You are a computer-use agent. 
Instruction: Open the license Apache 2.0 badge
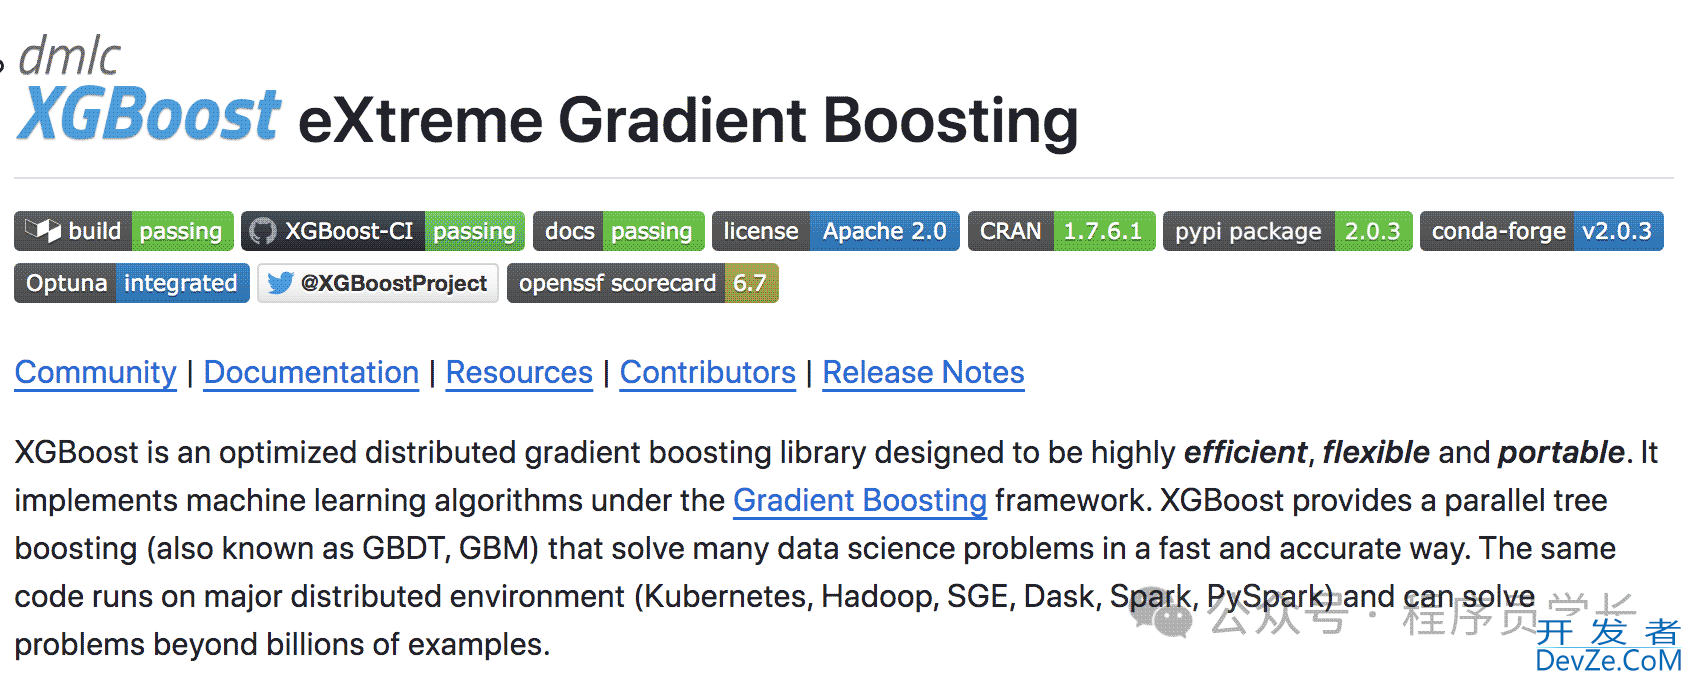pyautogui.click(x=836, y=231)
